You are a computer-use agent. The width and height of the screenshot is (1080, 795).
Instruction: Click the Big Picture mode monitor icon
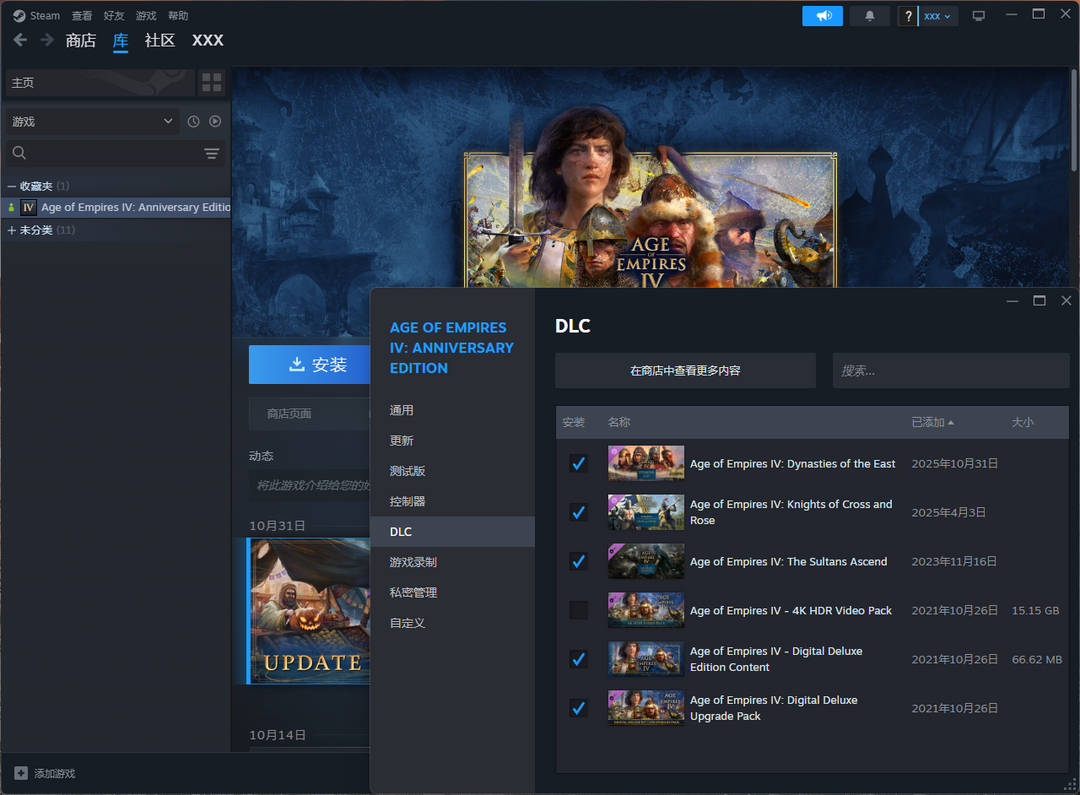(978, 16)
